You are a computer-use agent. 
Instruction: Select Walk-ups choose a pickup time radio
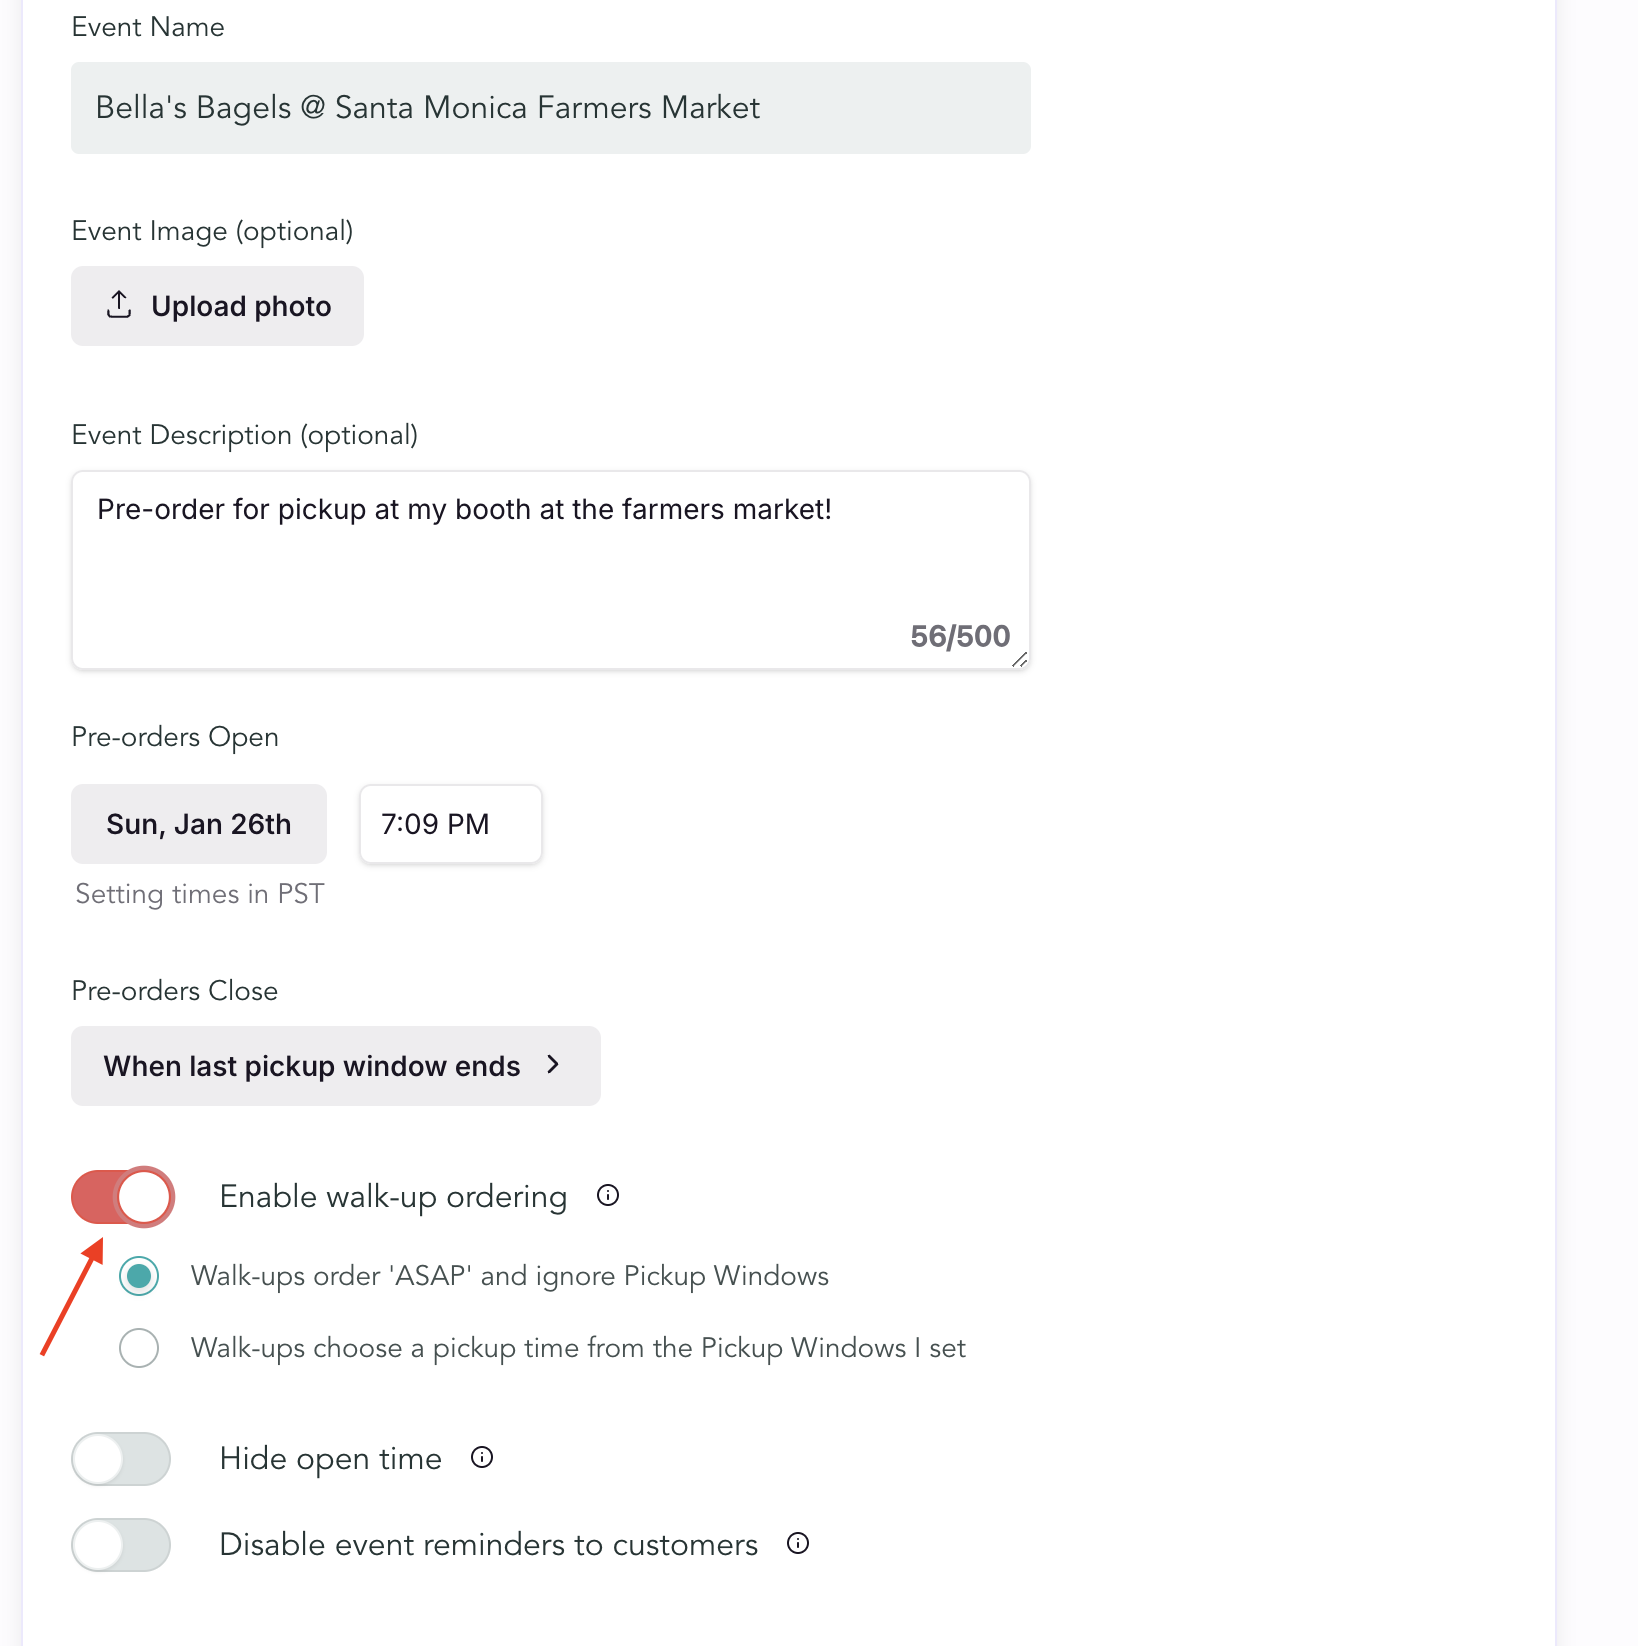[x=139, y=1348]
